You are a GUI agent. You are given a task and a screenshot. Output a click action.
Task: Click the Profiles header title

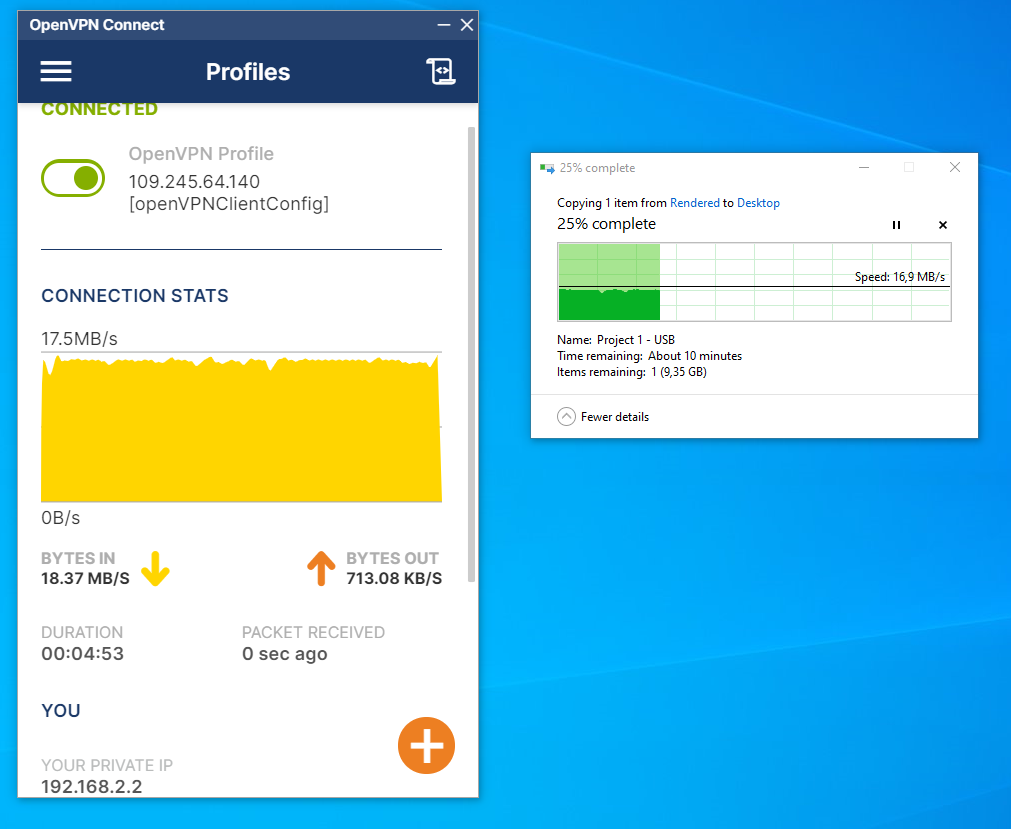point(248,72)
